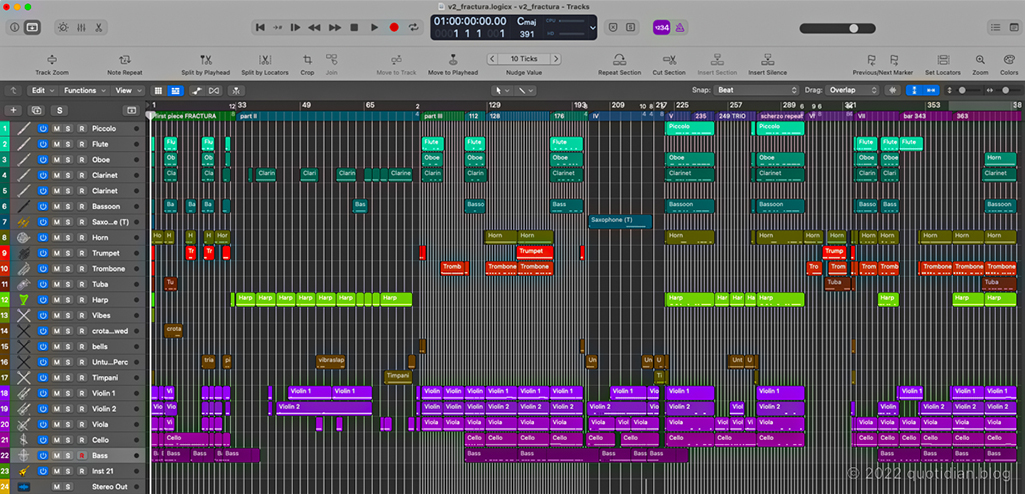Click the Cello track instrument icon
This screenshot has height=494, width=1025.
[x=24, y=440]
